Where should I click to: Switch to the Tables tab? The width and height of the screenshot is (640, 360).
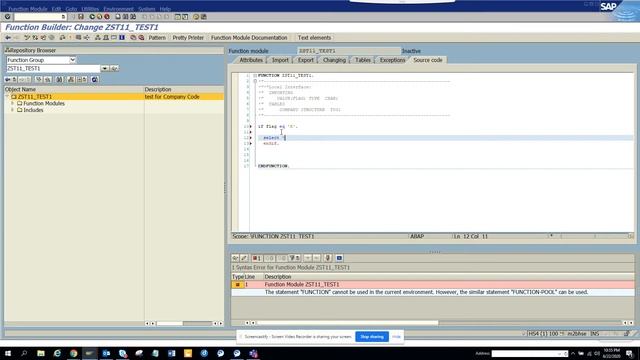coord(362,60)
